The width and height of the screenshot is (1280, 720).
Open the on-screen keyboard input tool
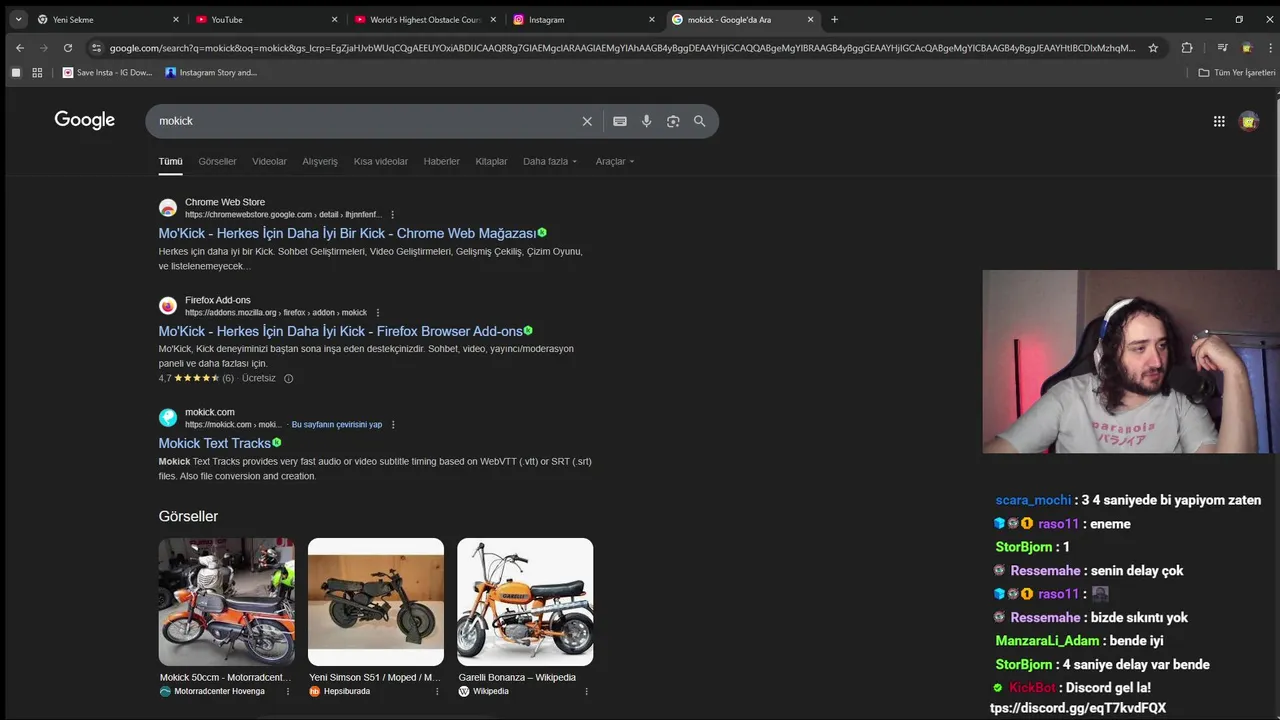pyautogui.click(x=620, y=121)
